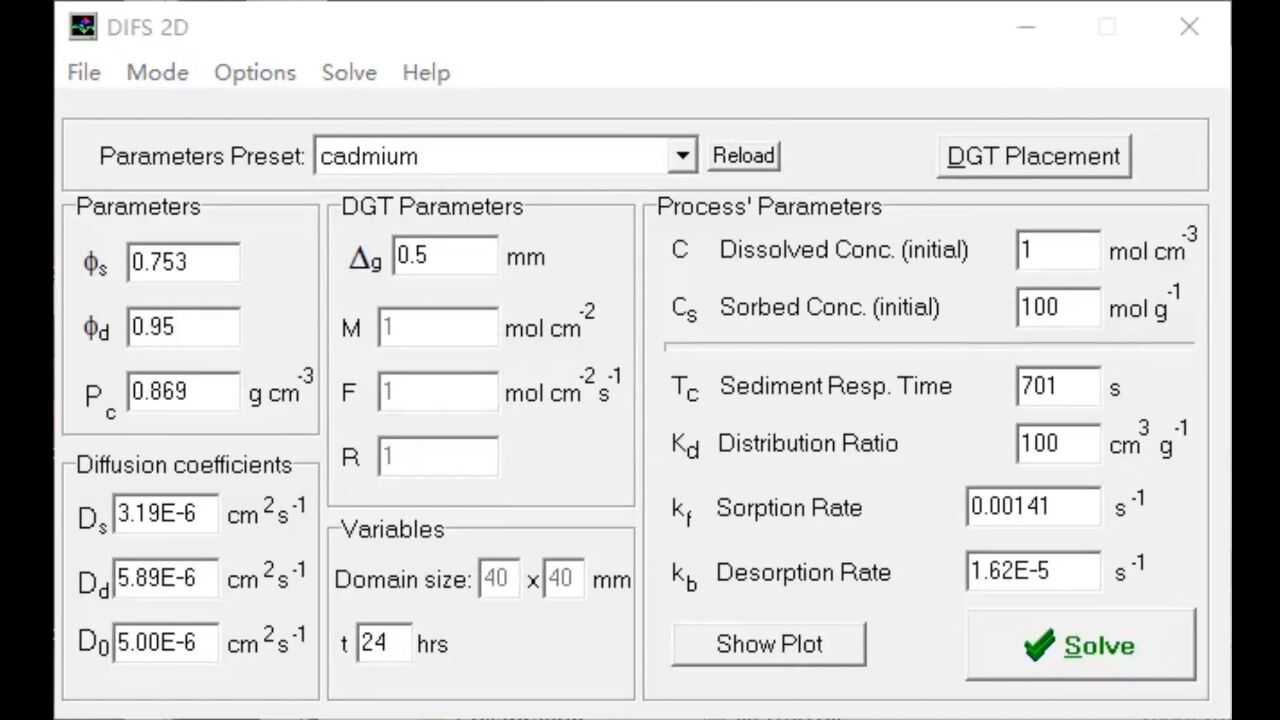Close the DIFS 2D window

pyautogui.click(x=1189, y=27)
